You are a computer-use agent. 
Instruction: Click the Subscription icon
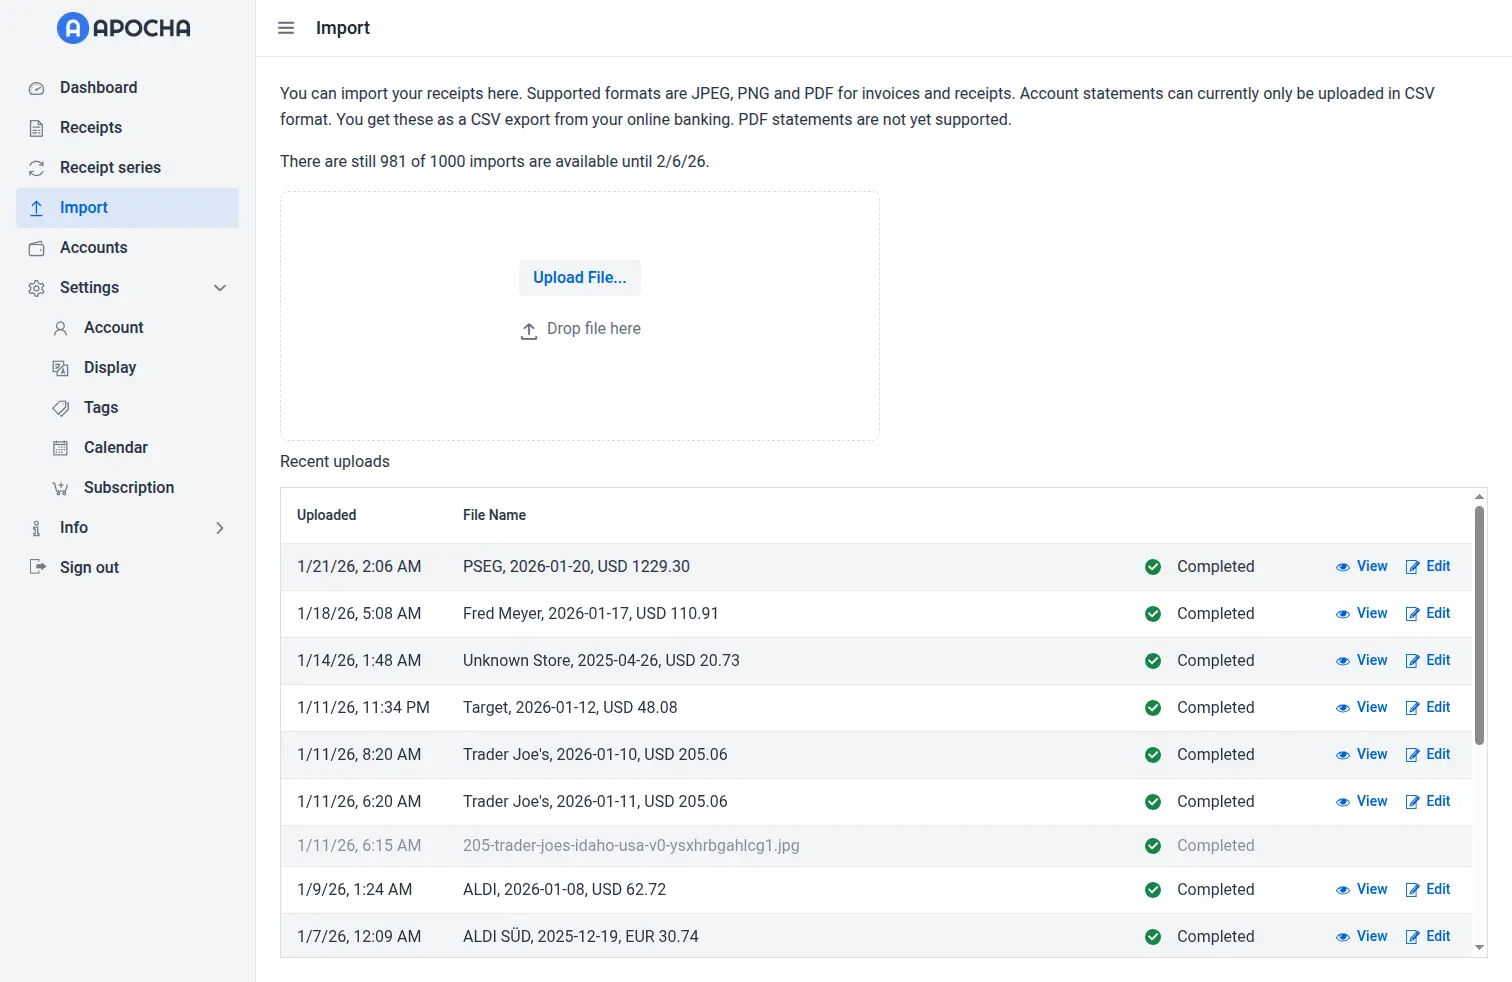pyautogui.click(x=60, y=487)
